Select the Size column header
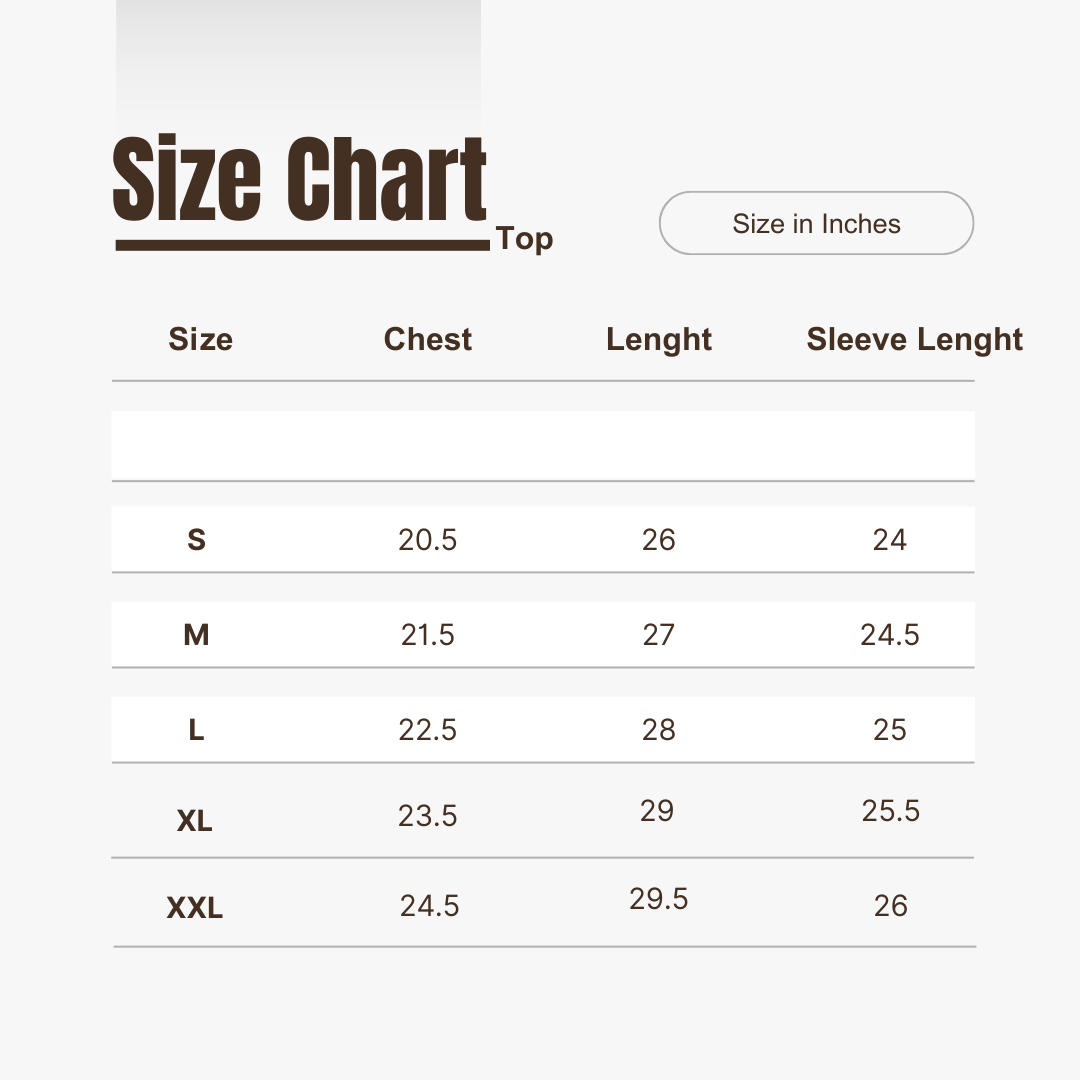The image size is (1080, 1080). 200,339
